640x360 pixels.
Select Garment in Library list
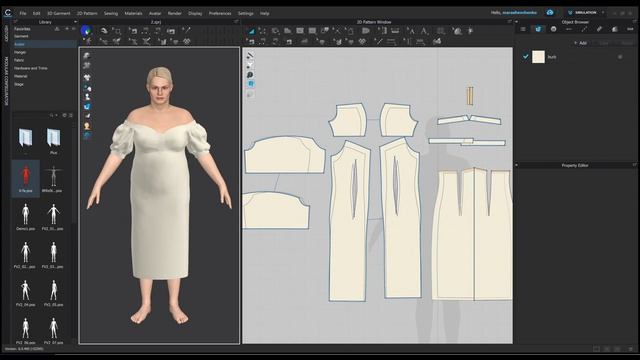21,36
